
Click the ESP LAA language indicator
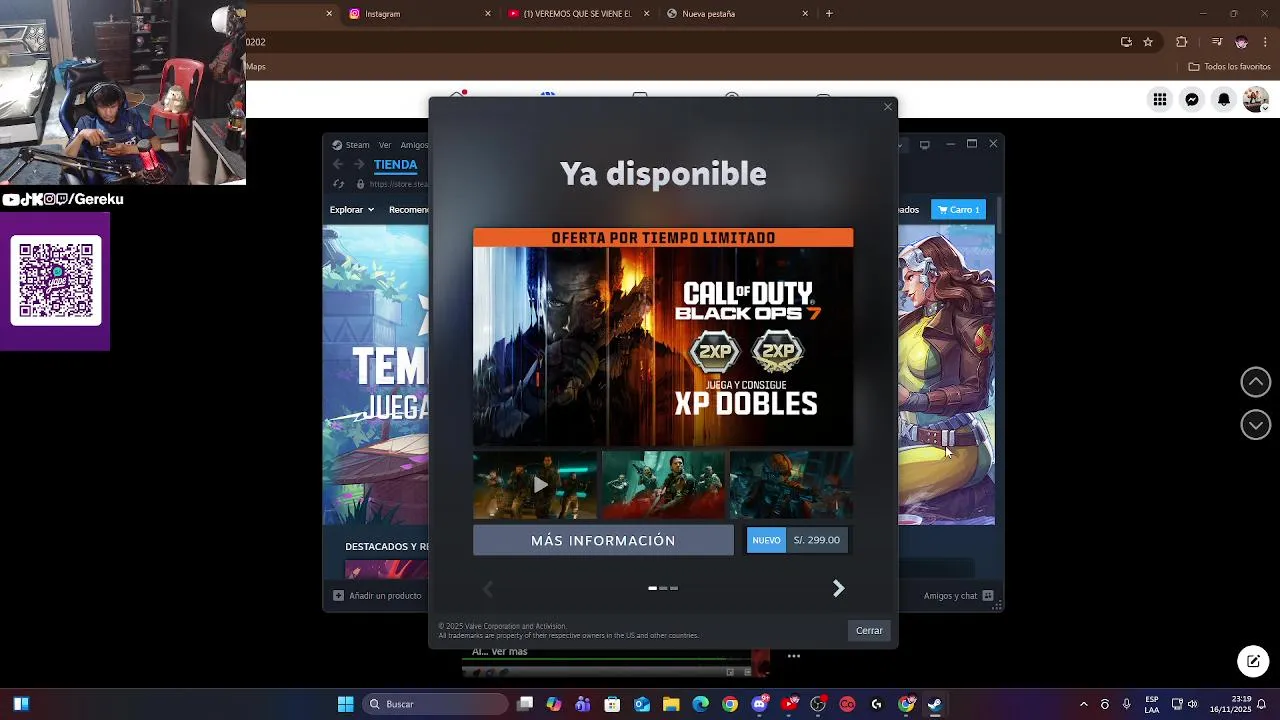pos(1152,704)
